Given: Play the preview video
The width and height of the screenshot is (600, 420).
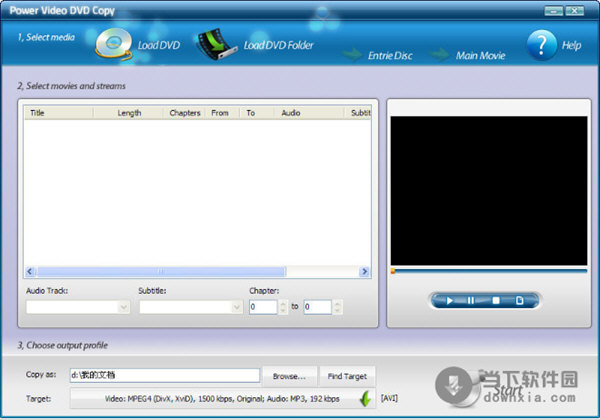Looking at the screenshot, I should coord(450,301).
